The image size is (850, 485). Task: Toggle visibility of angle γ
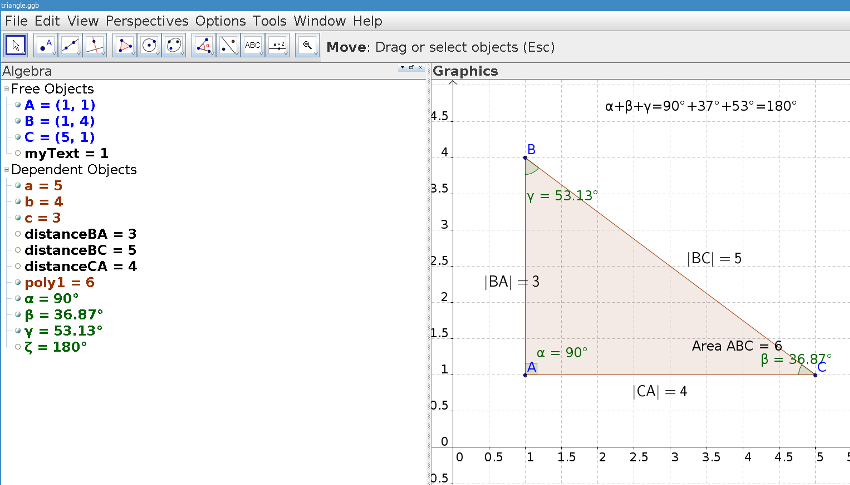tap(18, 331)
